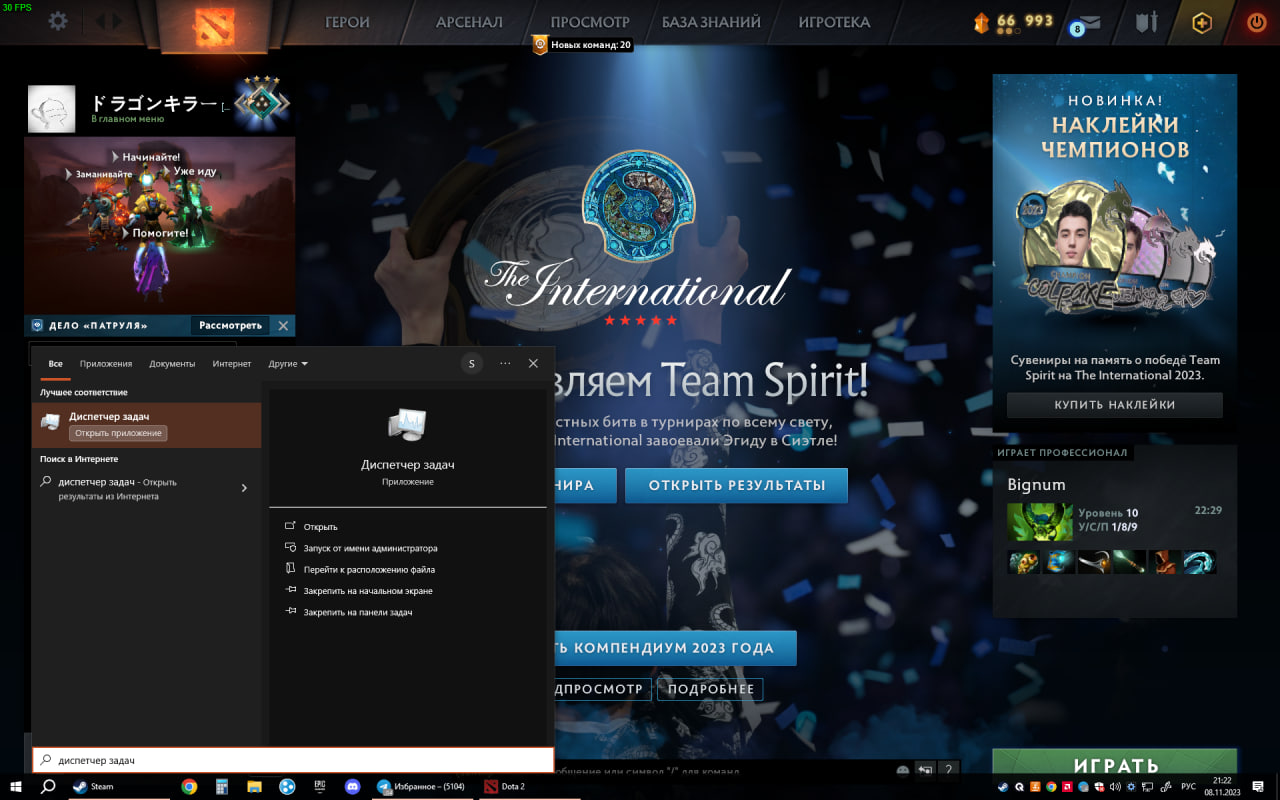Switch to Telegram Избранное window

pyautogui.click(x=422, y=787)
